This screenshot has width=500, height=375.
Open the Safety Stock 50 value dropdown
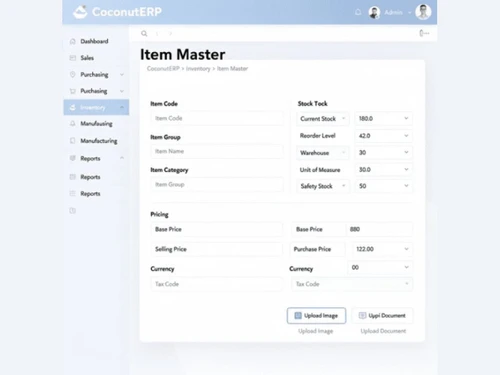pos(383,186)
